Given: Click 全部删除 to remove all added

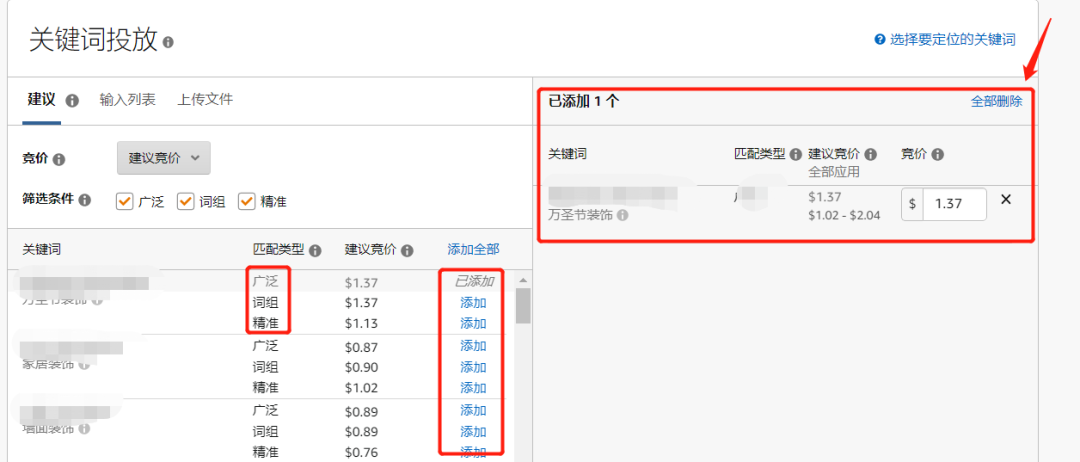Looking at the screenshot, I should (x=996, y=101).
